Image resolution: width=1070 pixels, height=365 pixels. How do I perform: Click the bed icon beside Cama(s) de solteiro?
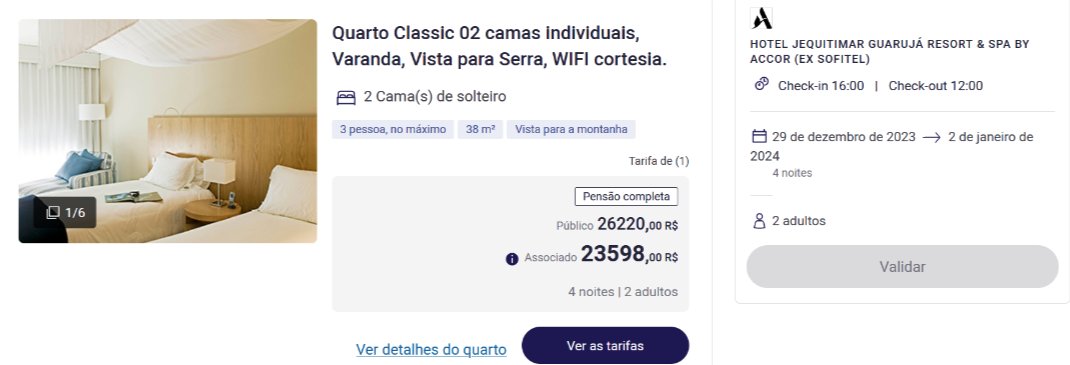pos(346,98)
